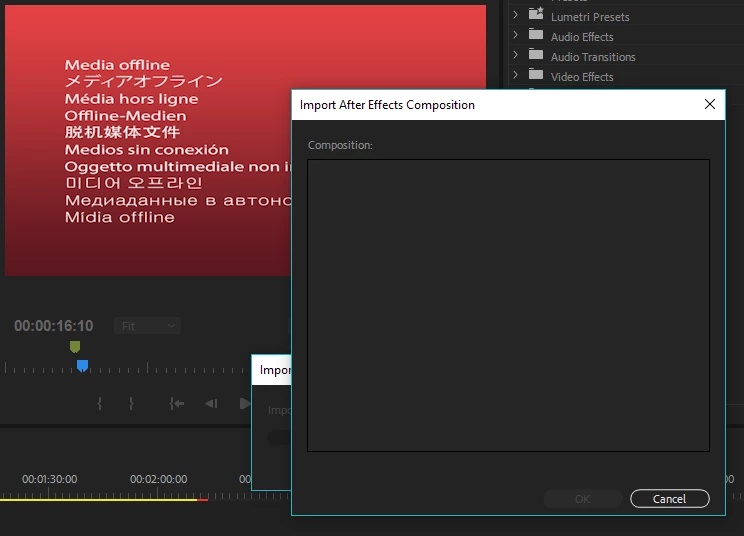
Task: Expand the Video Effects folder
Action: (516, 74)
